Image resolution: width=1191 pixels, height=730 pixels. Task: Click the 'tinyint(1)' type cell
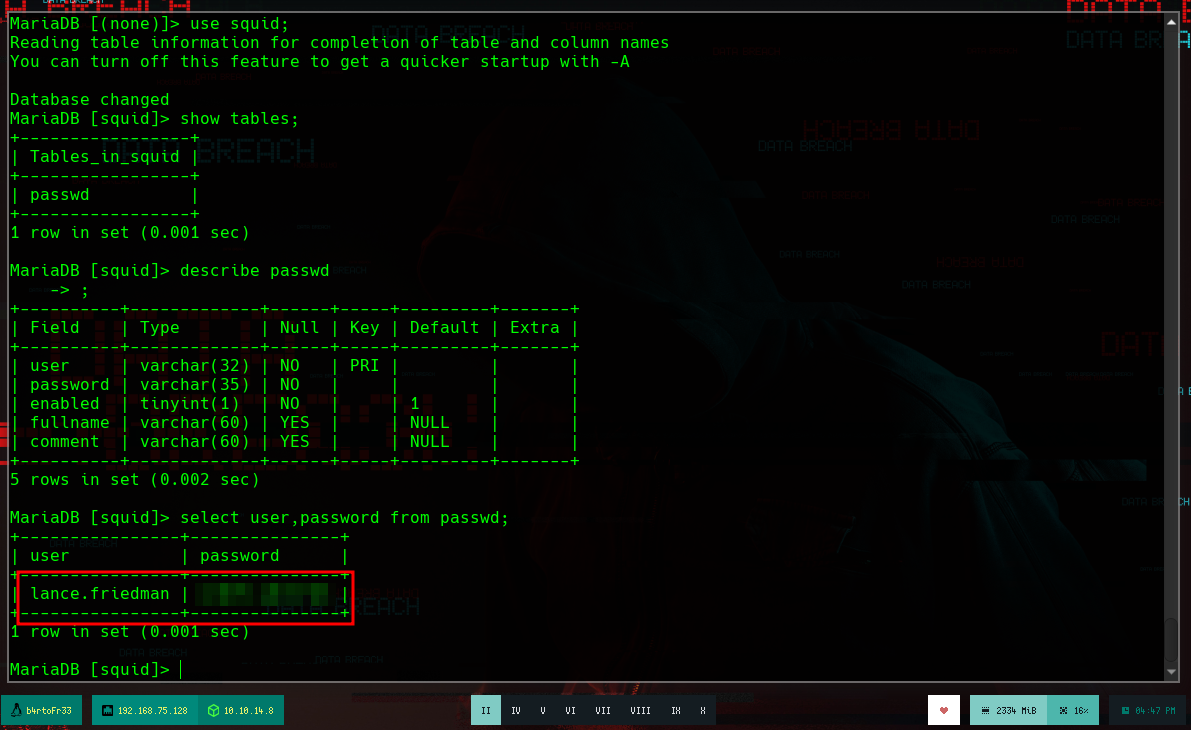189,403
